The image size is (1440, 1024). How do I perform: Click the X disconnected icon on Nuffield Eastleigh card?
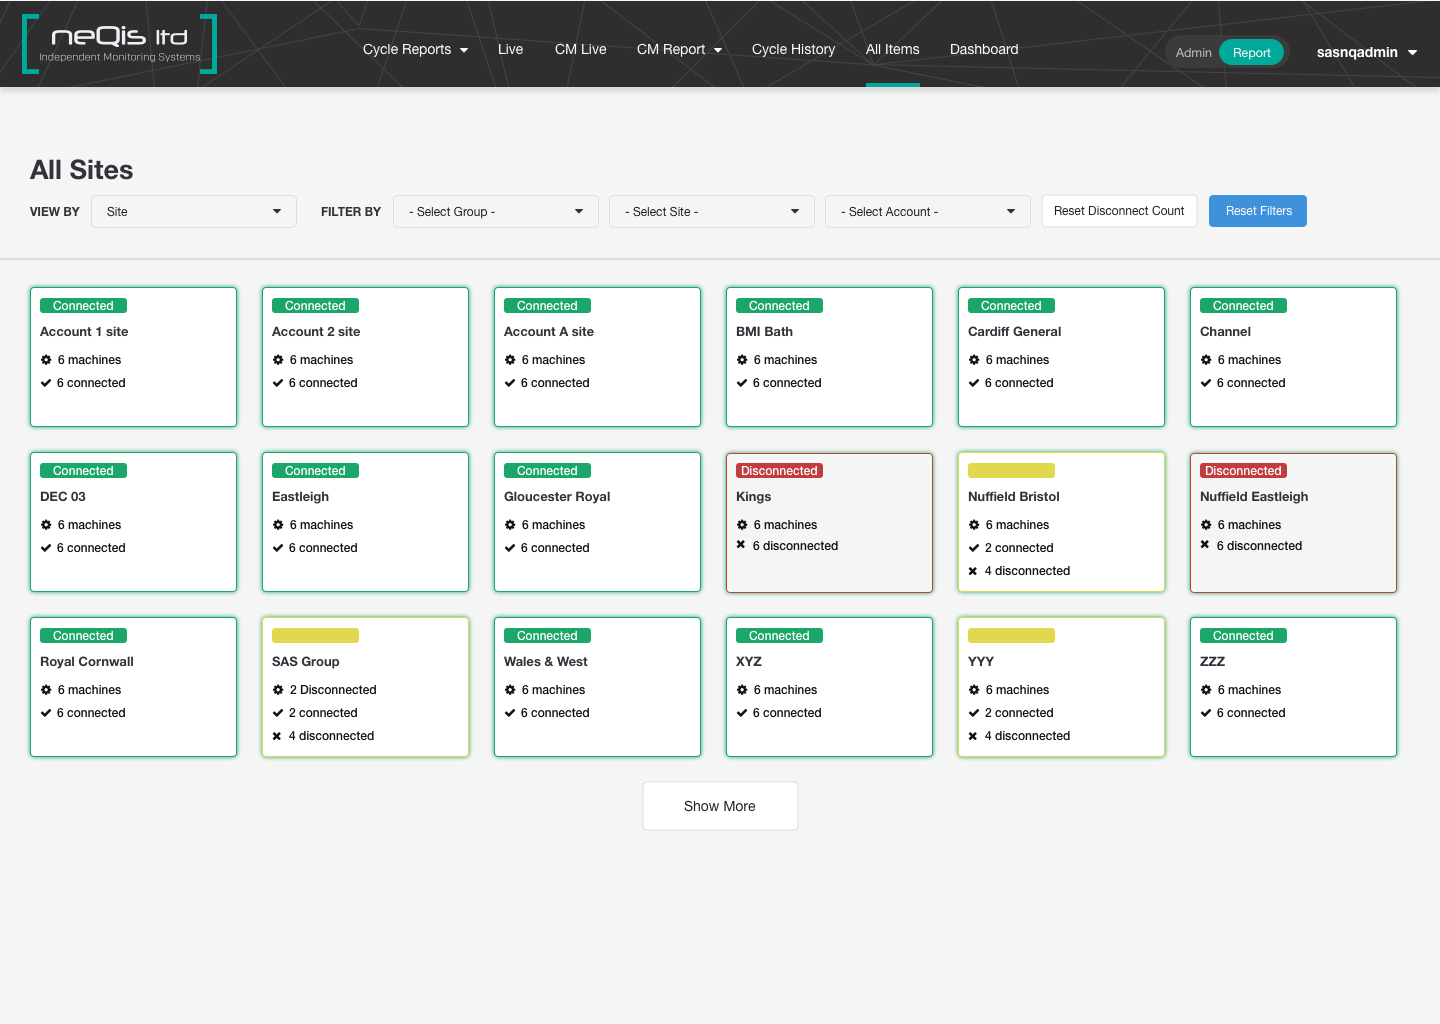click(1206, 545)
